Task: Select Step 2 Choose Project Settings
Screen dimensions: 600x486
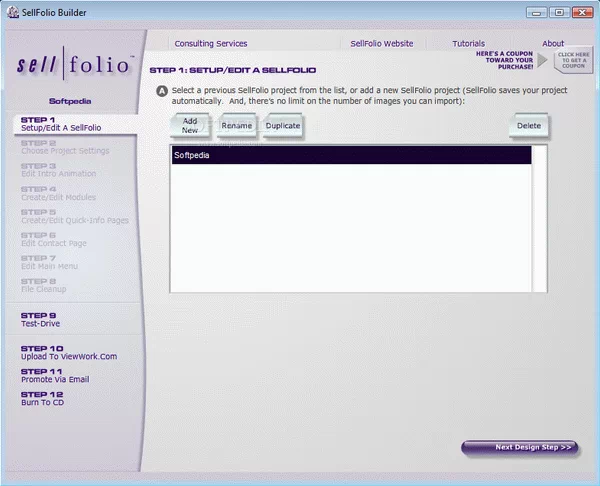Action: coord(65,147)
